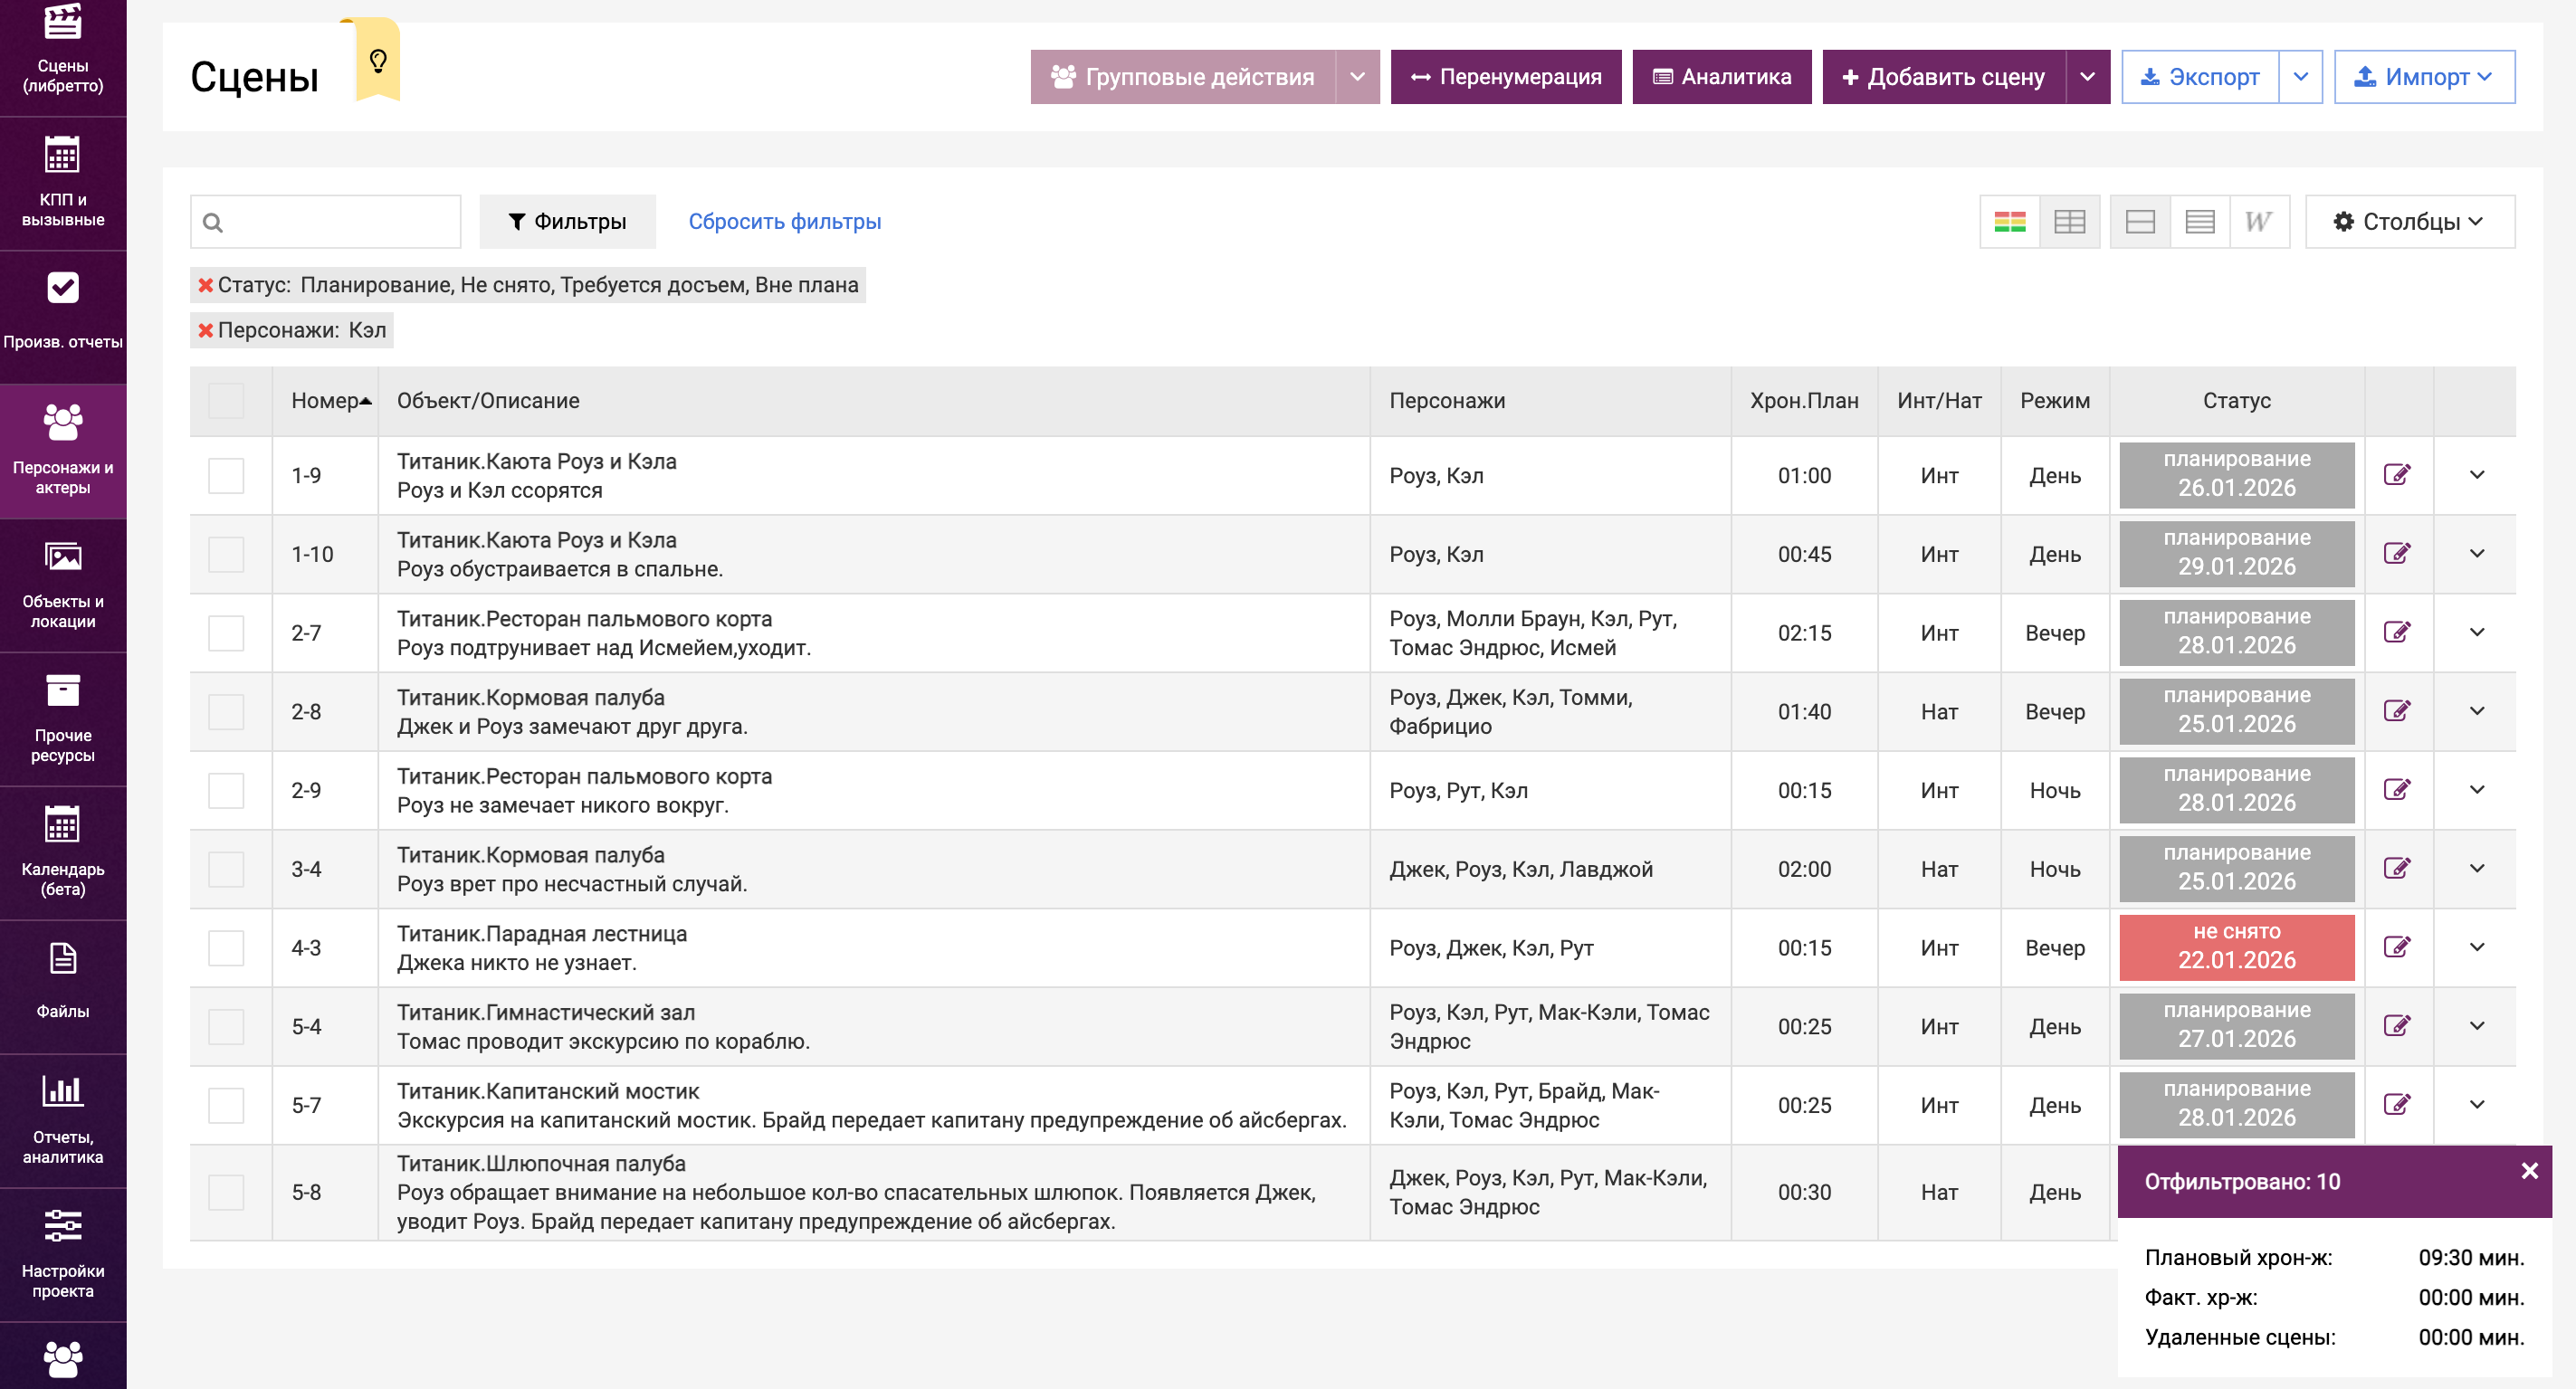Screen dimensions: 2576x1389
Task: Open Добавить сцену dropdown arrow
Action: pyautogui.click(x=2087, y=77)
